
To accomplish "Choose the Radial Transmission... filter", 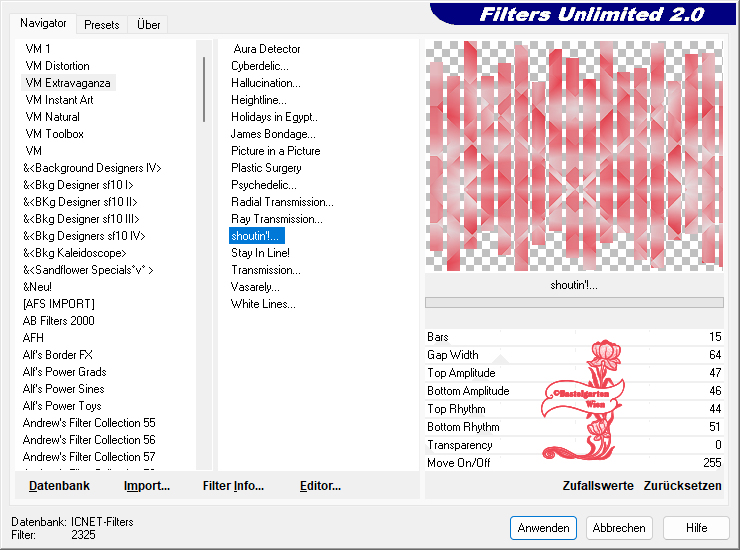I will [282, 202].
